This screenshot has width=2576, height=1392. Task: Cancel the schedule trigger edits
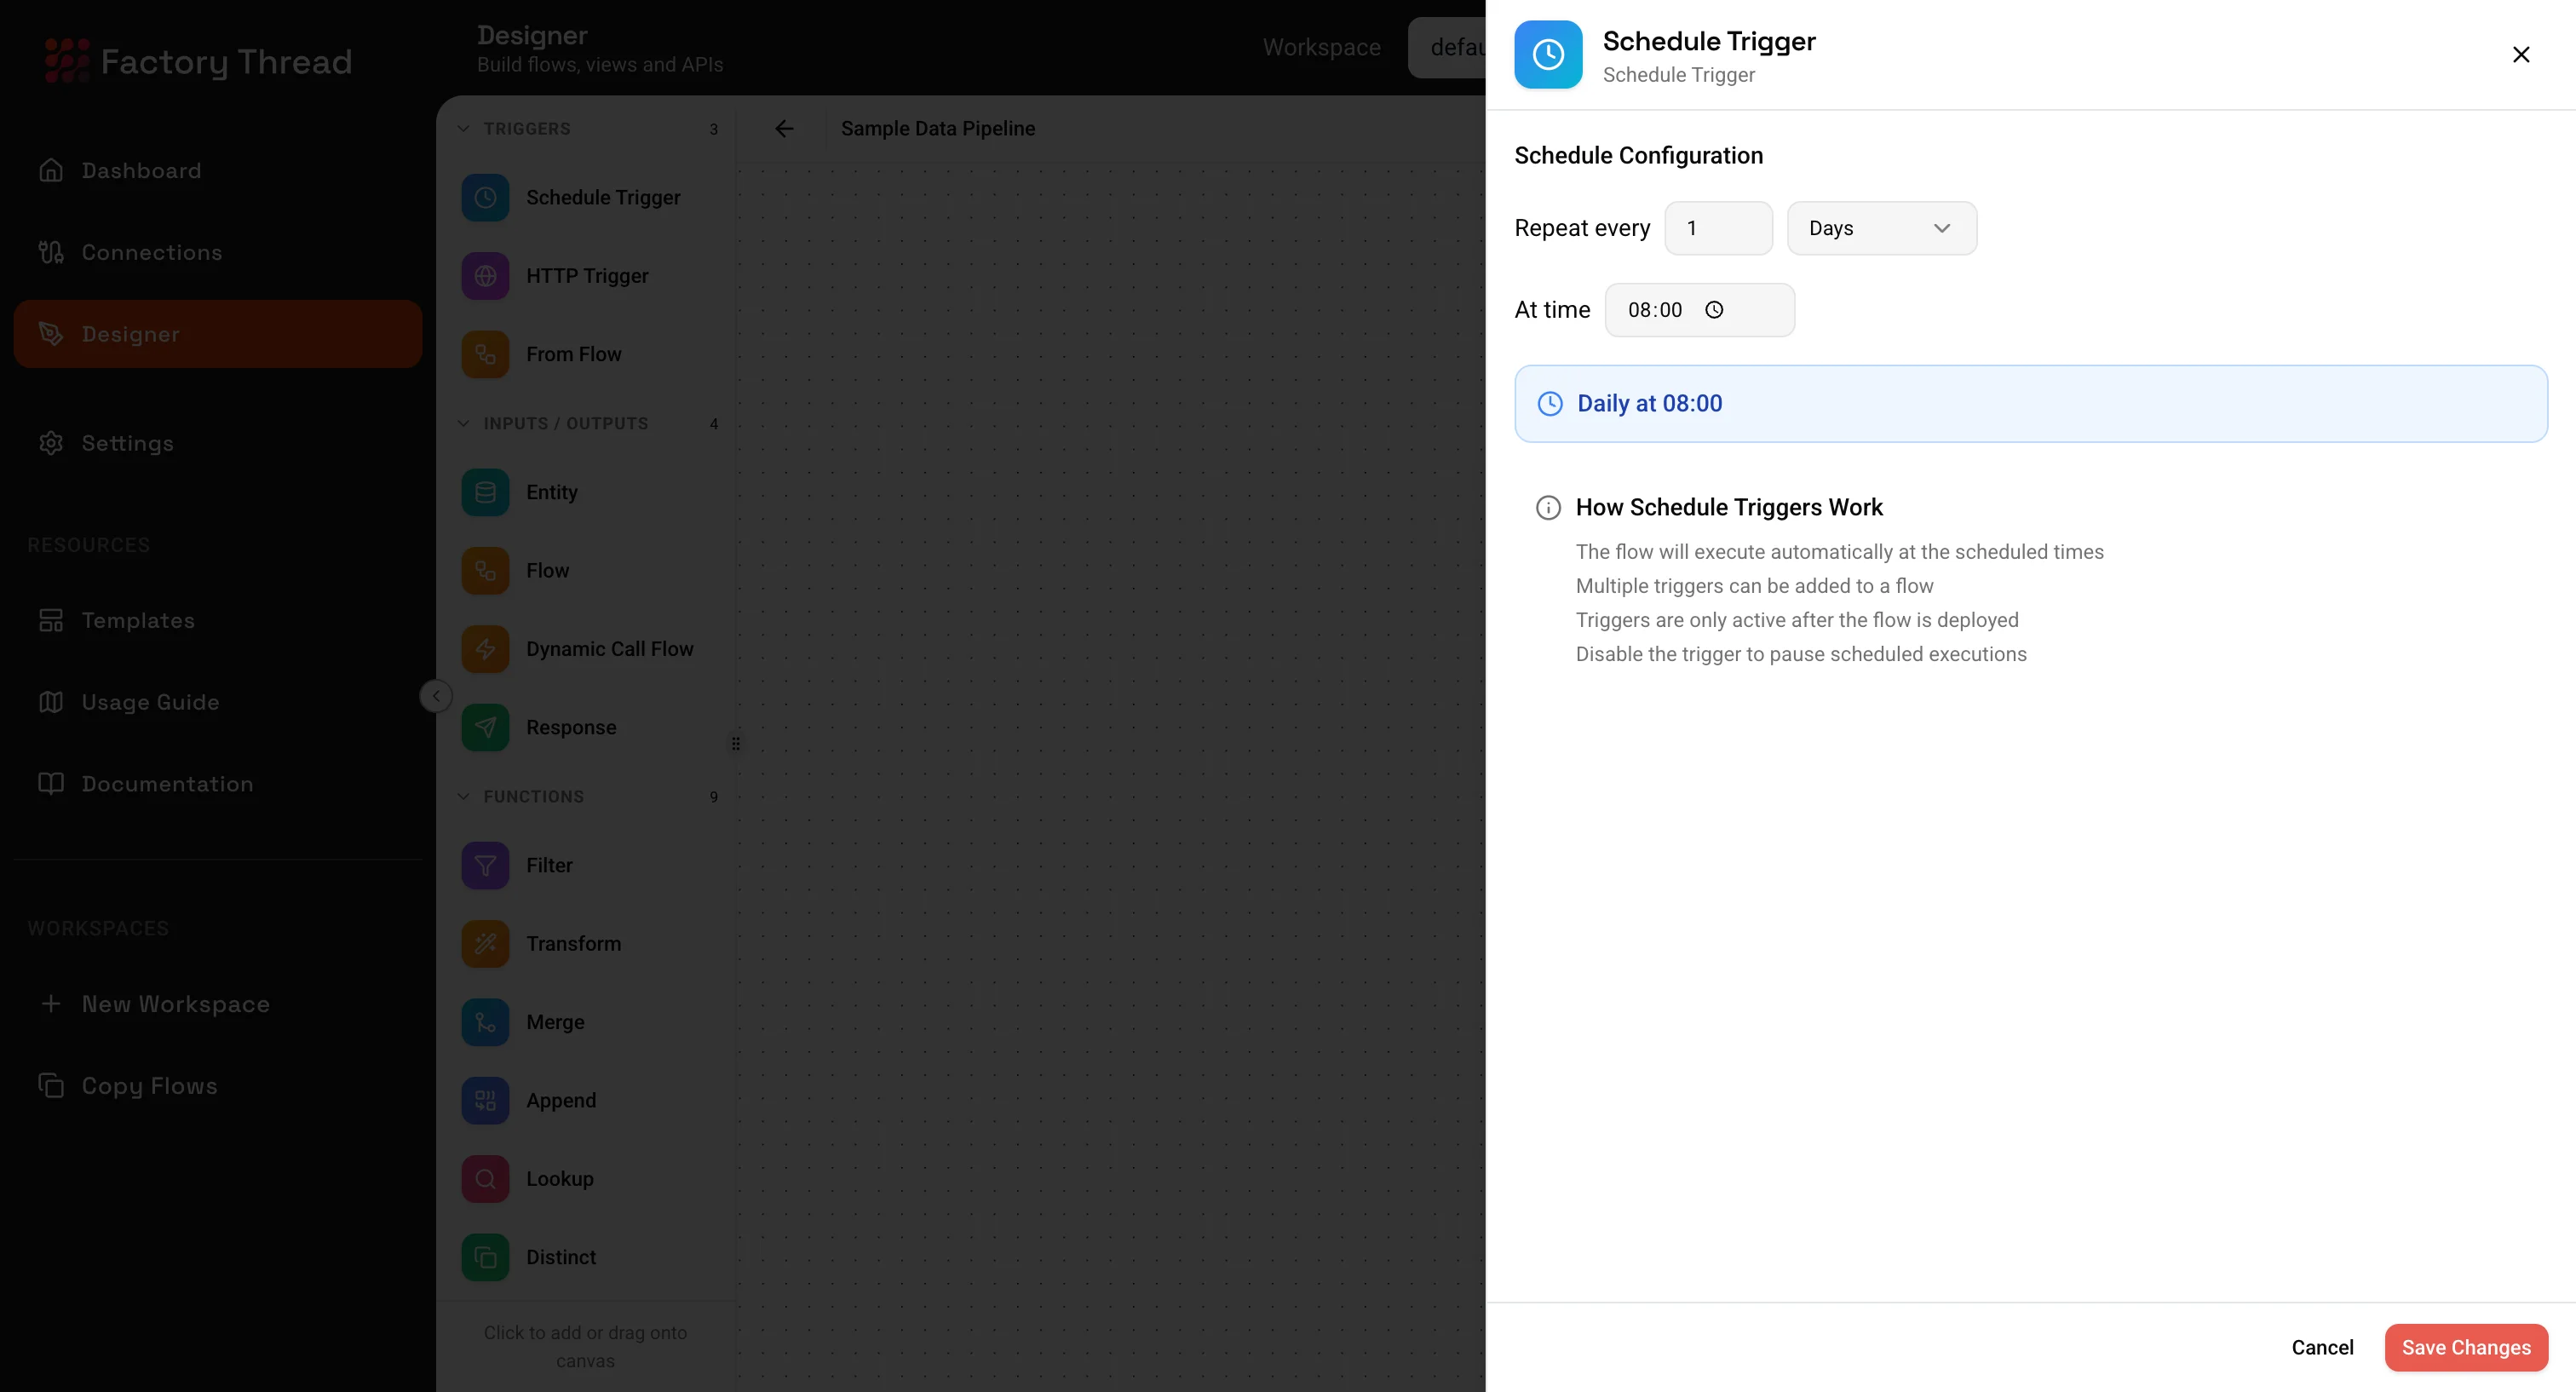[x=2322, y=1347]
